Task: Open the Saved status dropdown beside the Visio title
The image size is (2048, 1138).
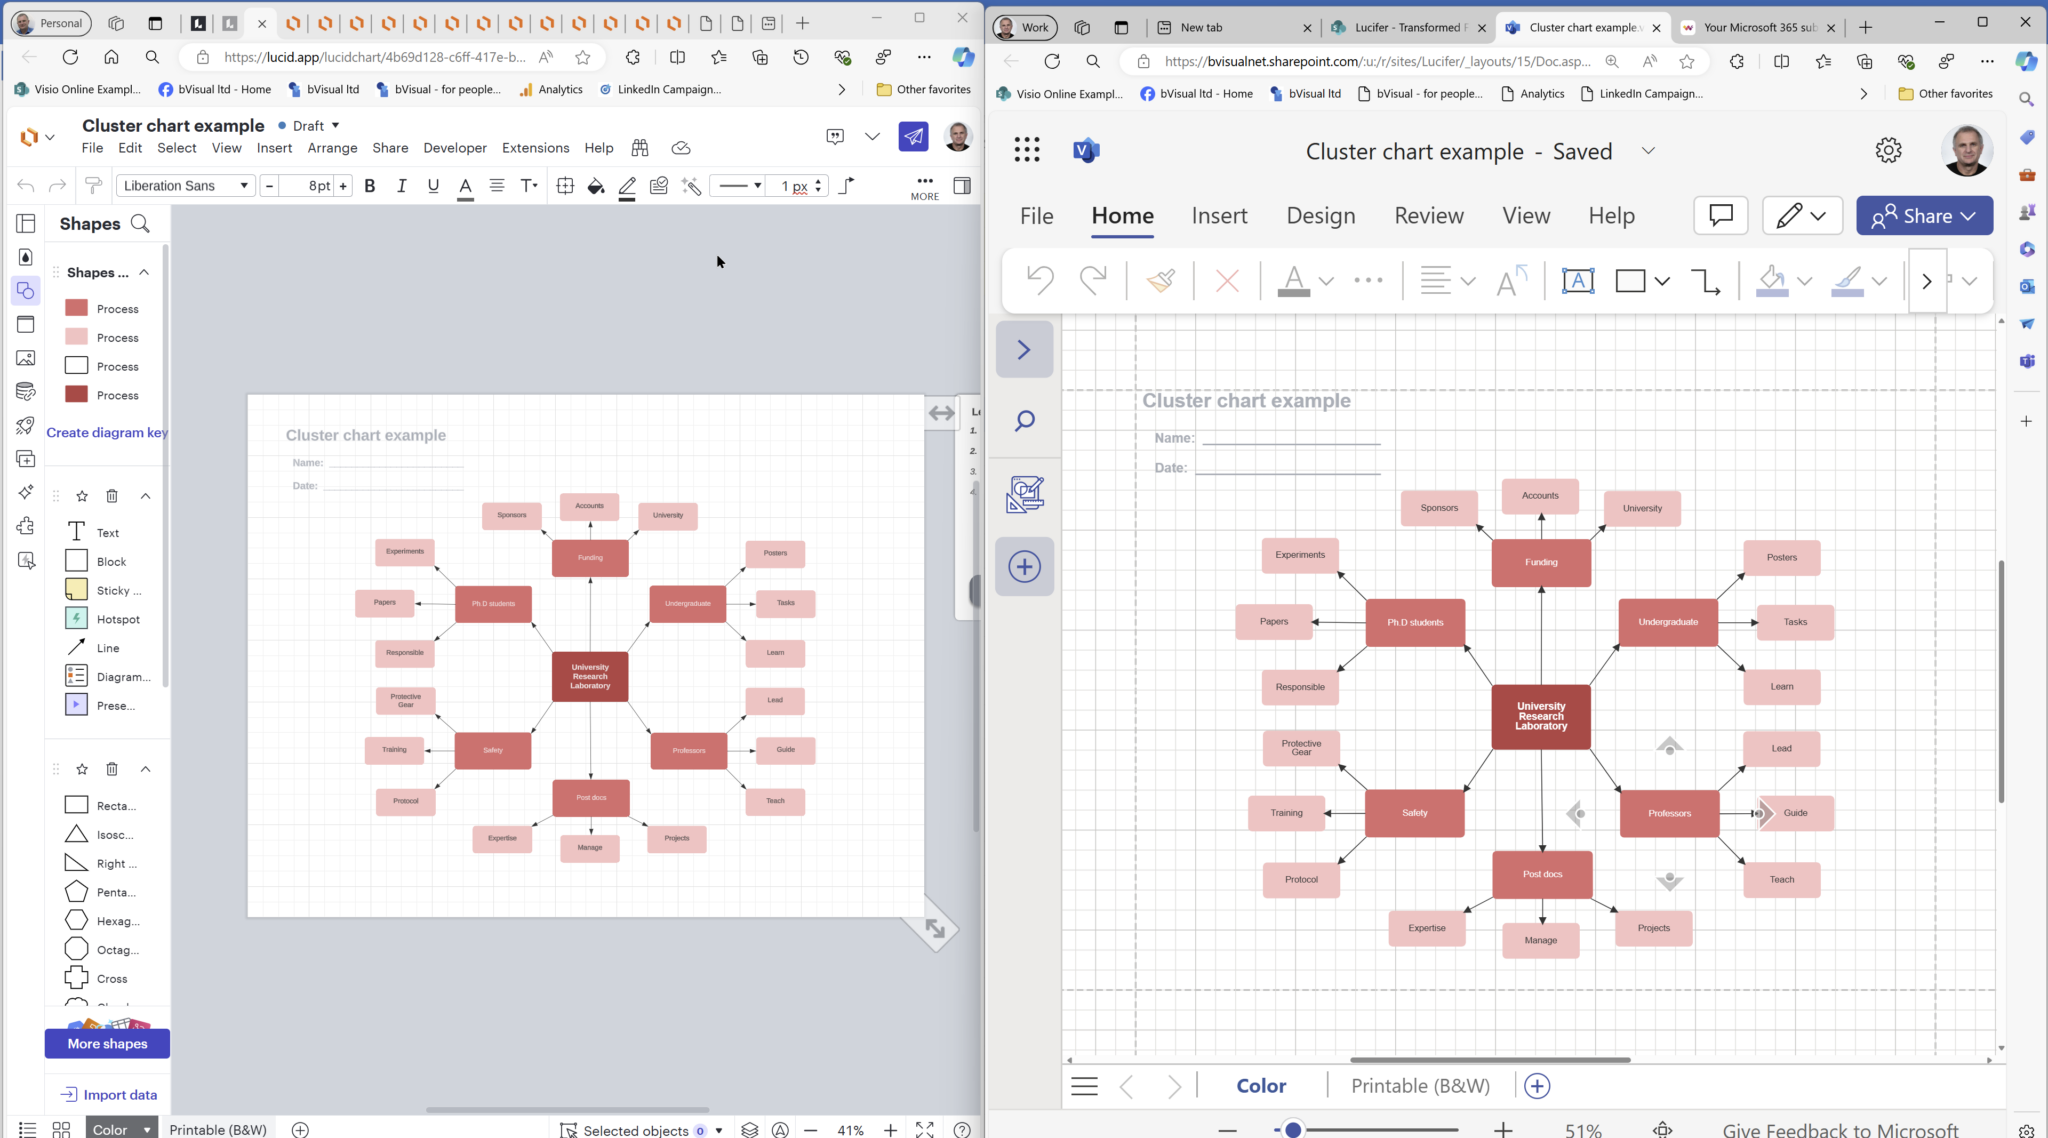Action: click(1647, 151)
